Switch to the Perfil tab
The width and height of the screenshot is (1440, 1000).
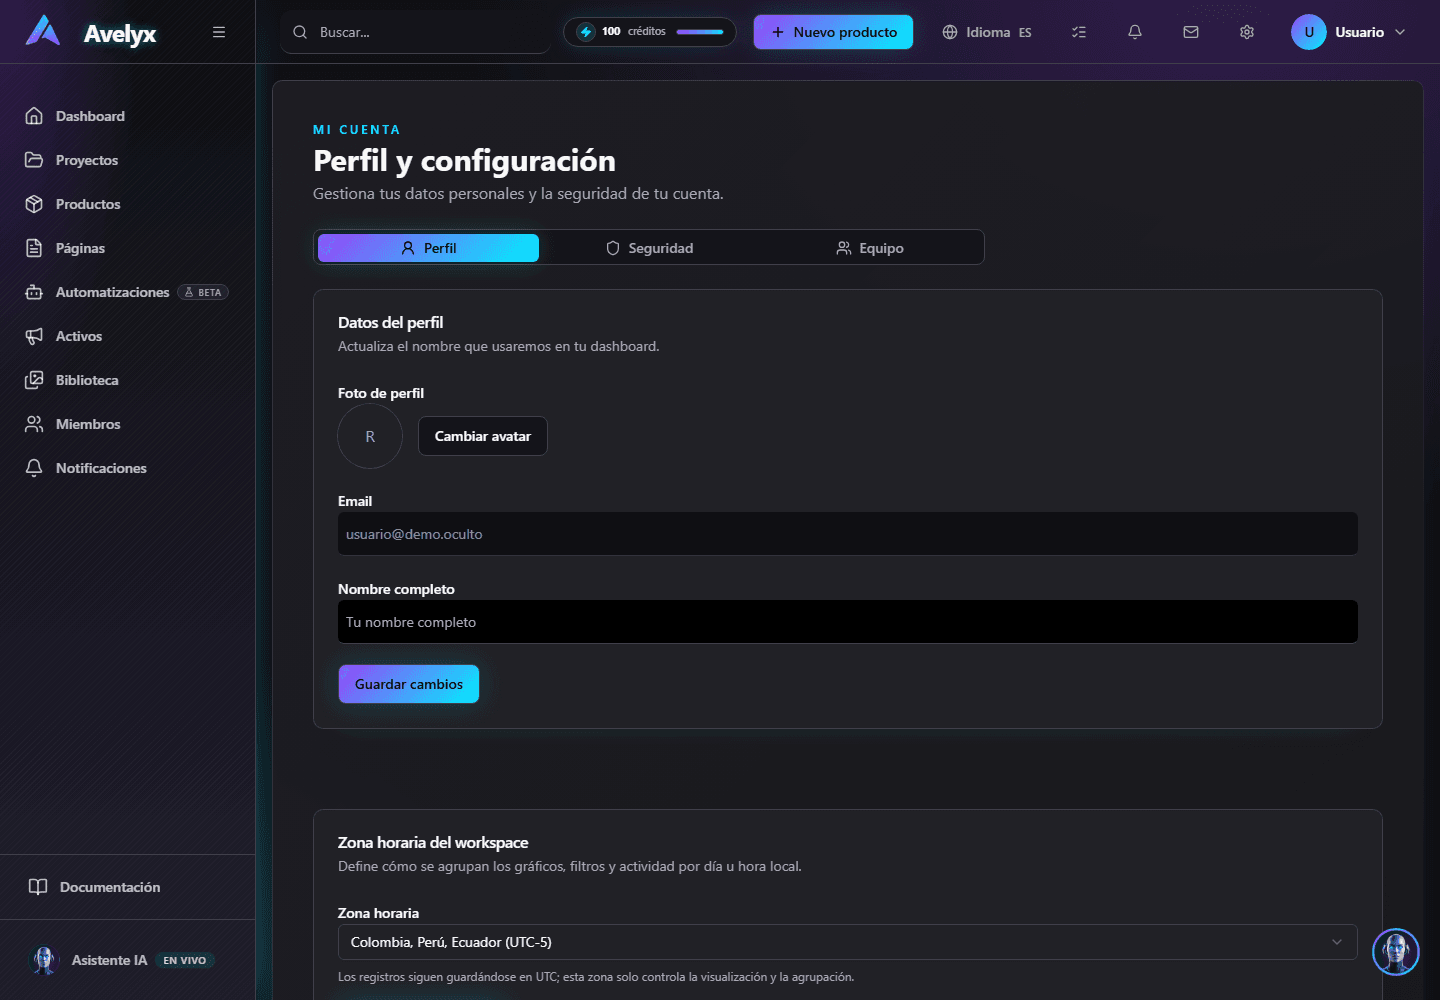[428, 248]
